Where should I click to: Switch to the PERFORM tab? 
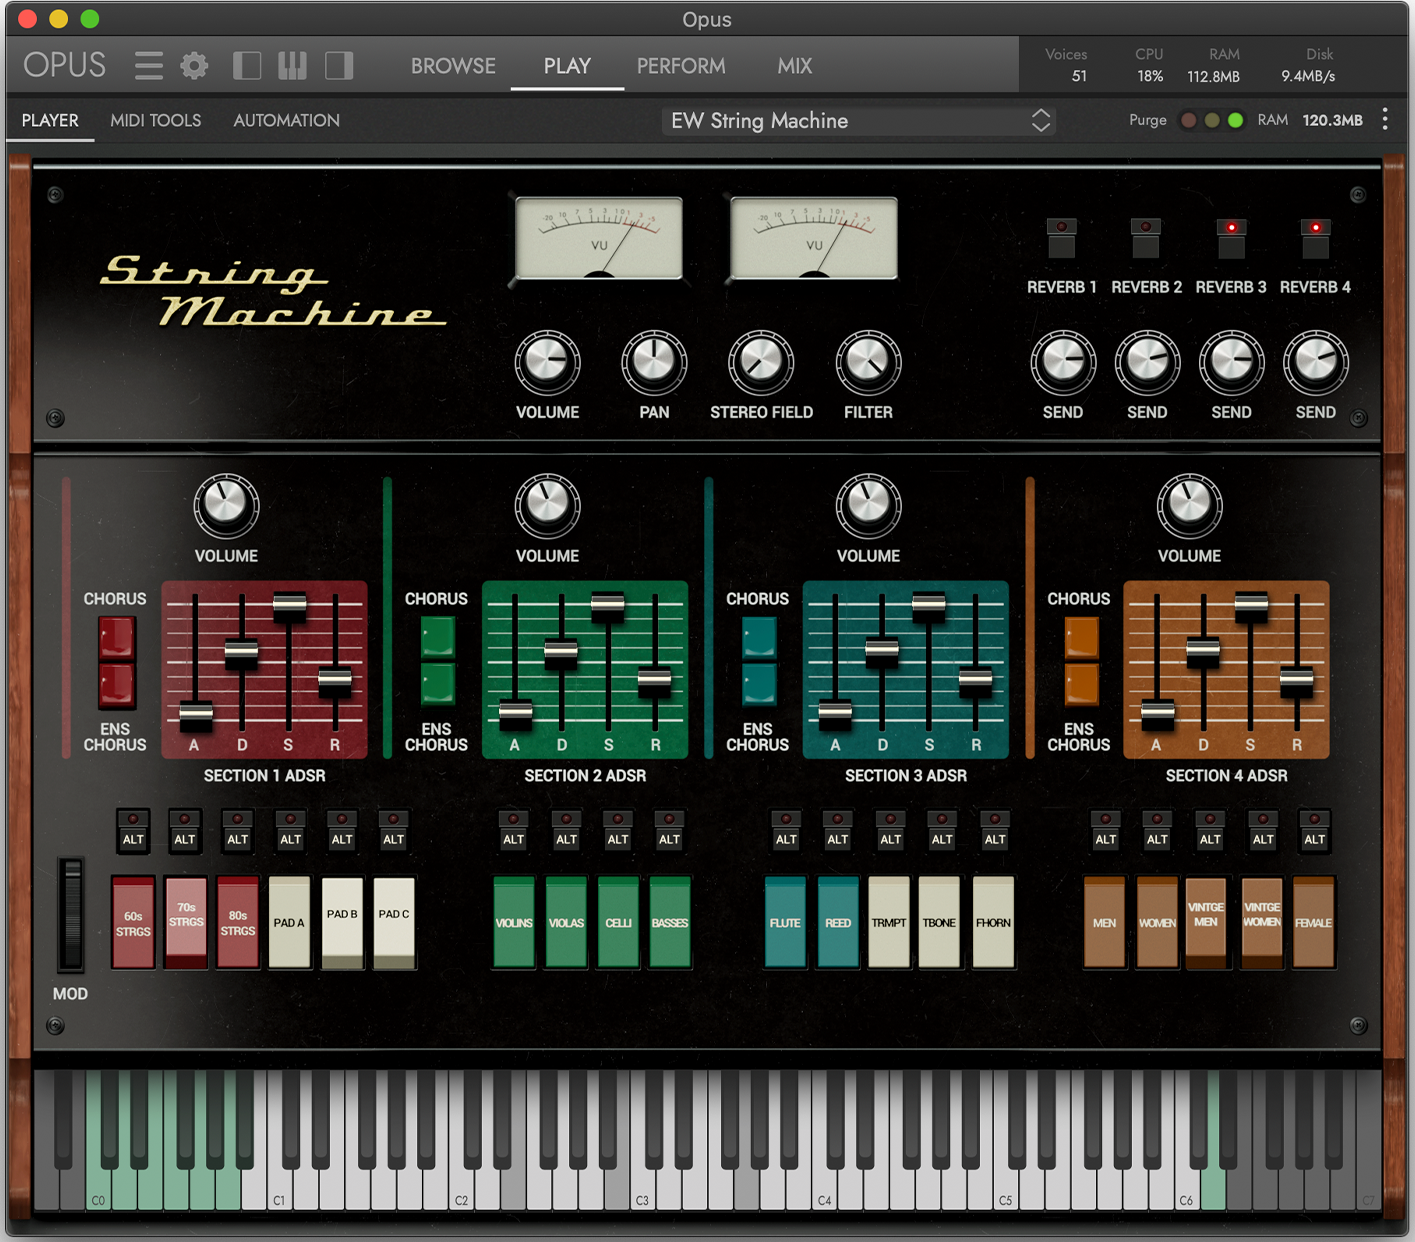tap(681, 66)
